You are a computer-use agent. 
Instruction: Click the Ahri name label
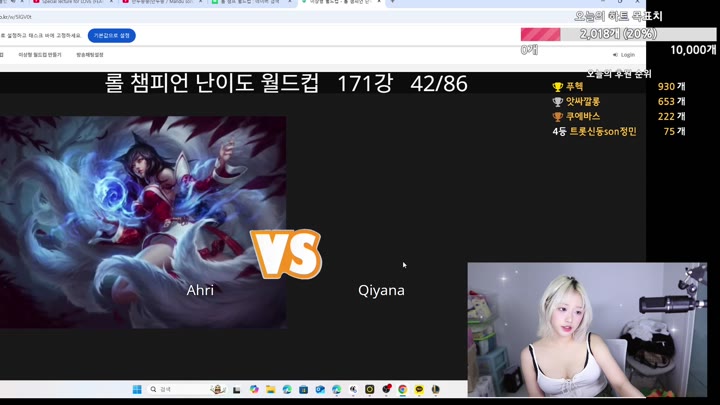click(x=200, y=290)
